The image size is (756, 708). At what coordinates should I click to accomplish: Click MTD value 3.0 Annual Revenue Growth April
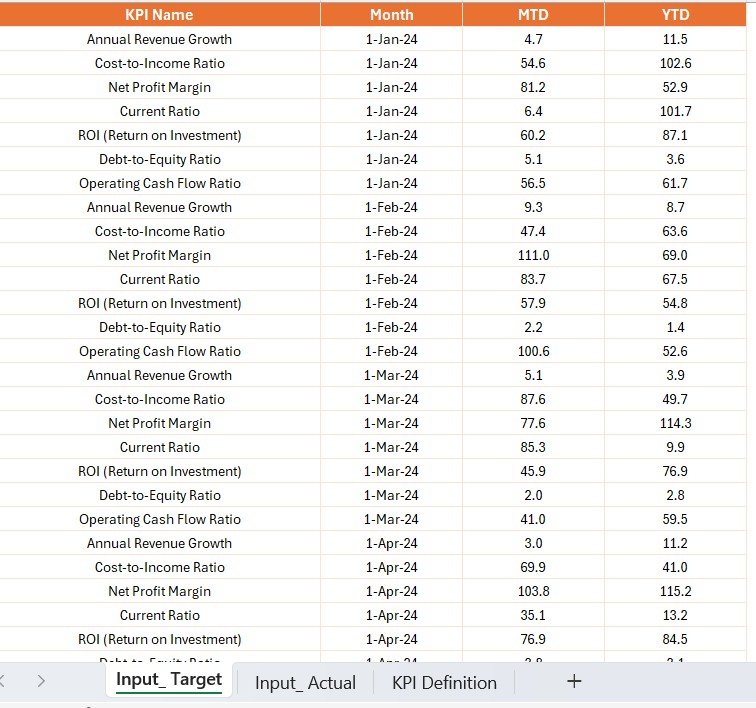click(x=533, y=544)
